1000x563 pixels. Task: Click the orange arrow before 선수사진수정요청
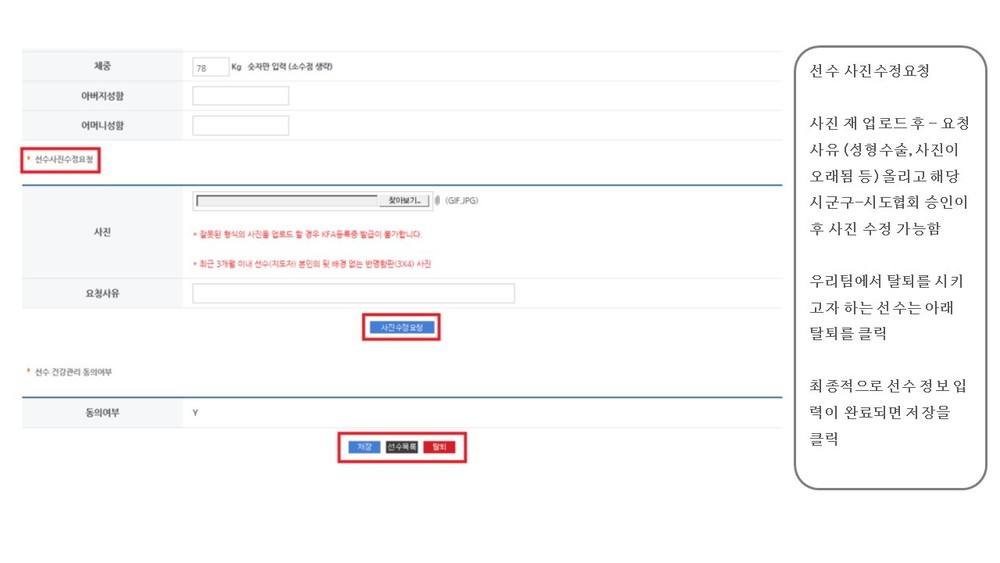(29, 158)
